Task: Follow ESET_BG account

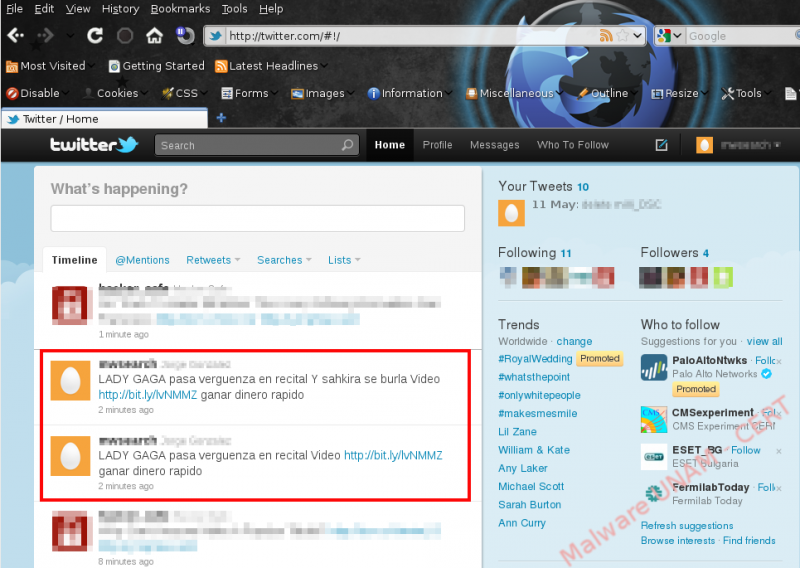Action: (x=745, y=450)
